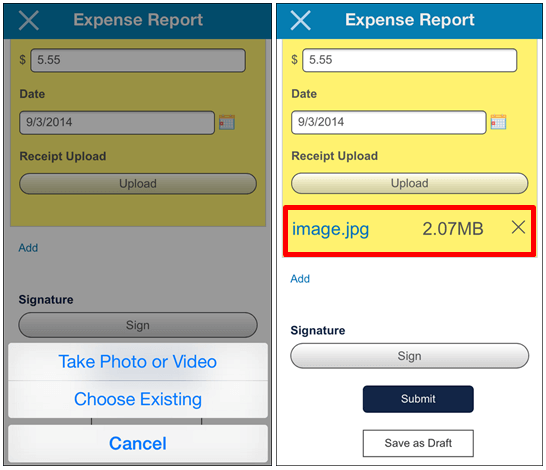Click the Add link on the left form
546x470 pixels.
pos(28,248)
